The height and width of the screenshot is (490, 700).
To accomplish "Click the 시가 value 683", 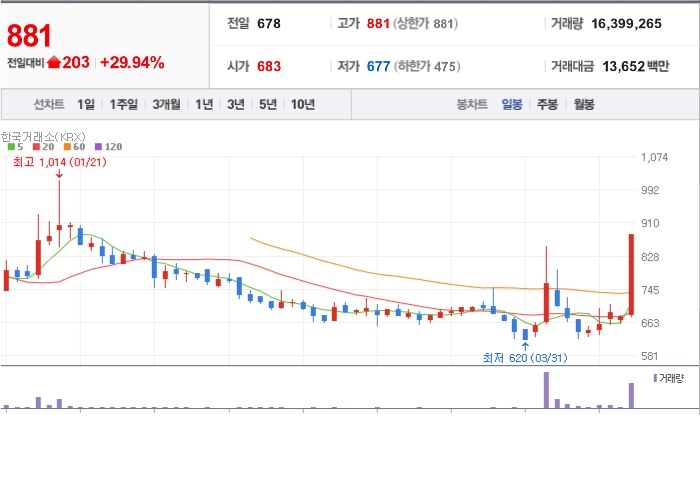I will click(x=269, y=66).
